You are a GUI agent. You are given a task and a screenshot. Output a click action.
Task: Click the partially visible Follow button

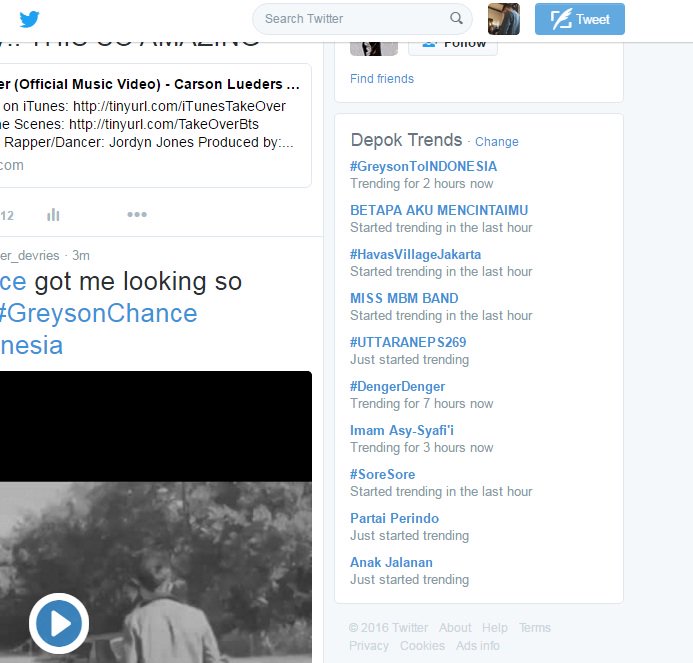453,49
